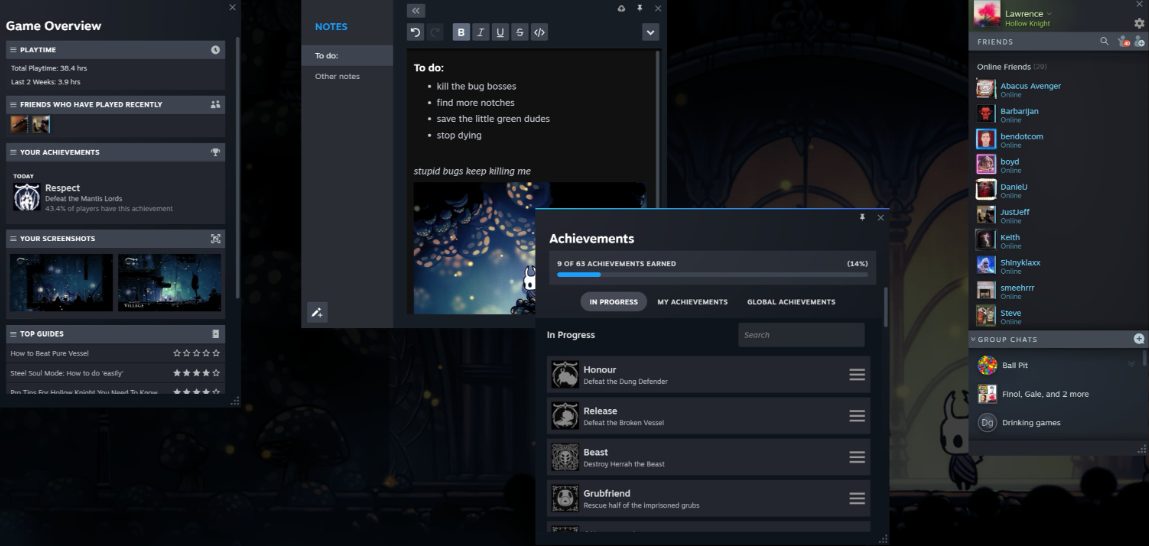Click the handle icon on Grubfriend row
The height and width of the screenshot is (546, 1149).
(857, 498)
